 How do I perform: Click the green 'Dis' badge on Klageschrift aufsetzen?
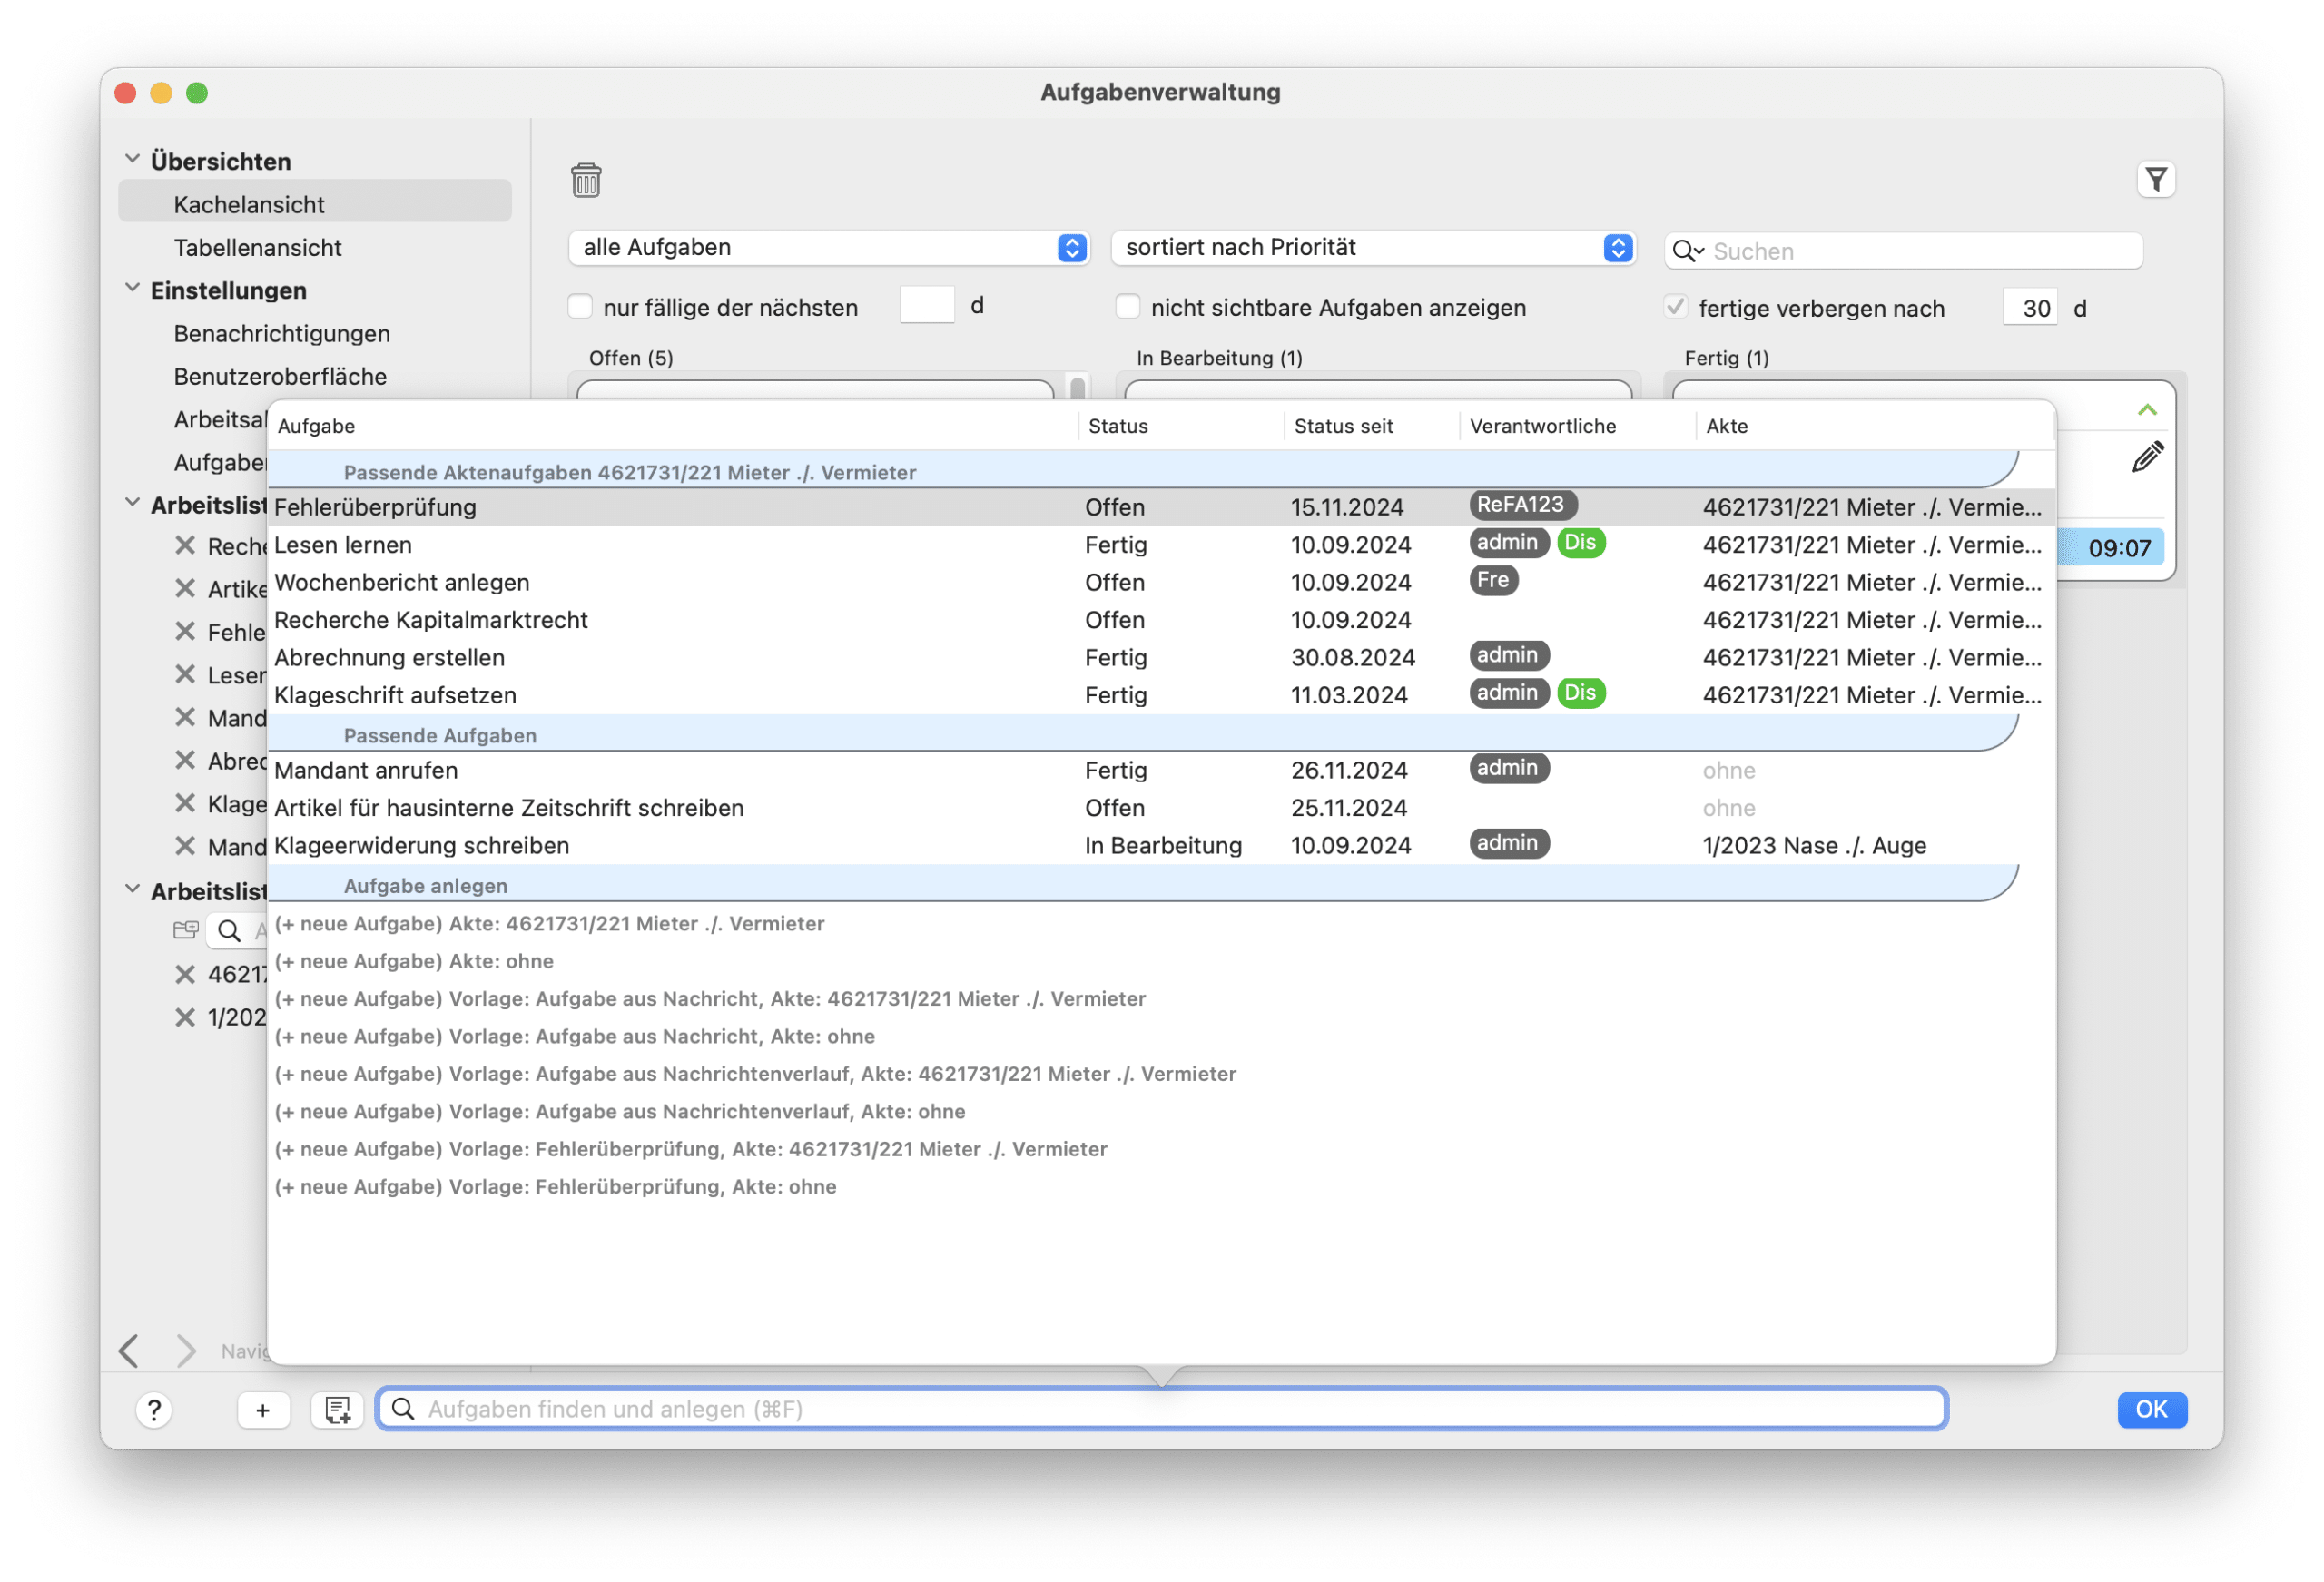[x=1580, y=693]
